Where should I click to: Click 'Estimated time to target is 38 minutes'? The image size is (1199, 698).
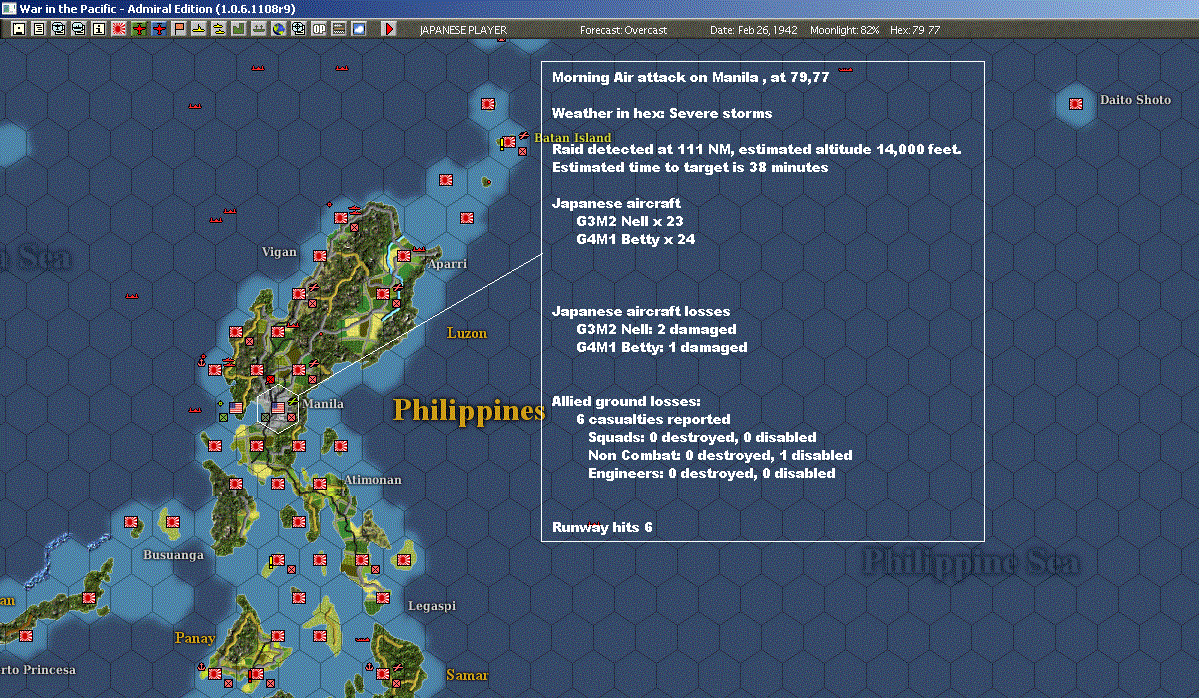(x=690, y=167)
